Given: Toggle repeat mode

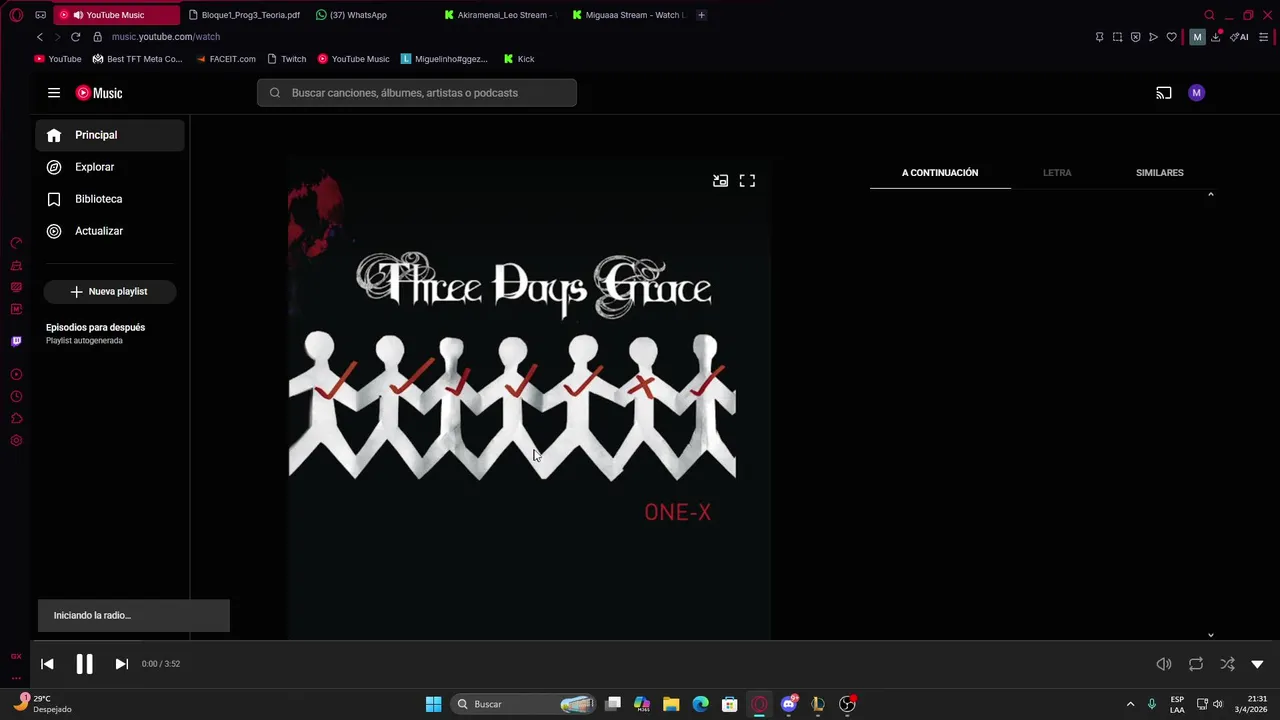Looking at the screenshot, I should click(1196, 664).
